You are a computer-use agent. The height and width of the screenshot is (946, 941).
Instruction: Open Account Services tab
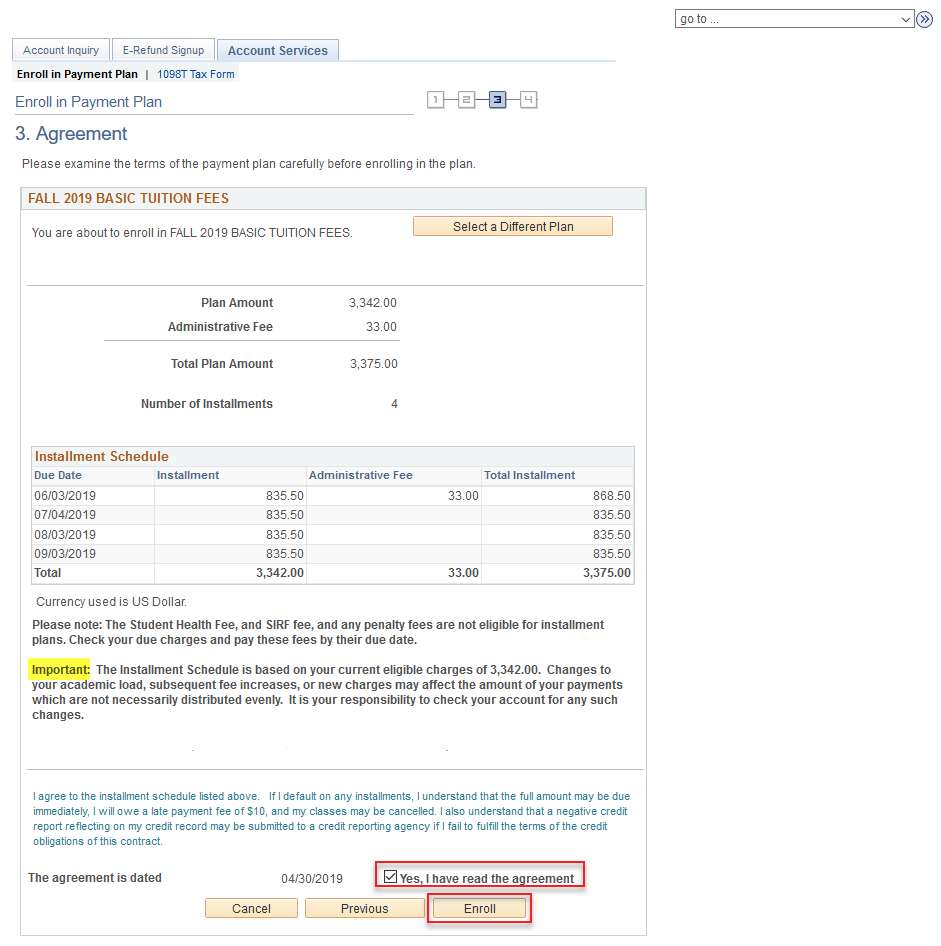(277, 51)
